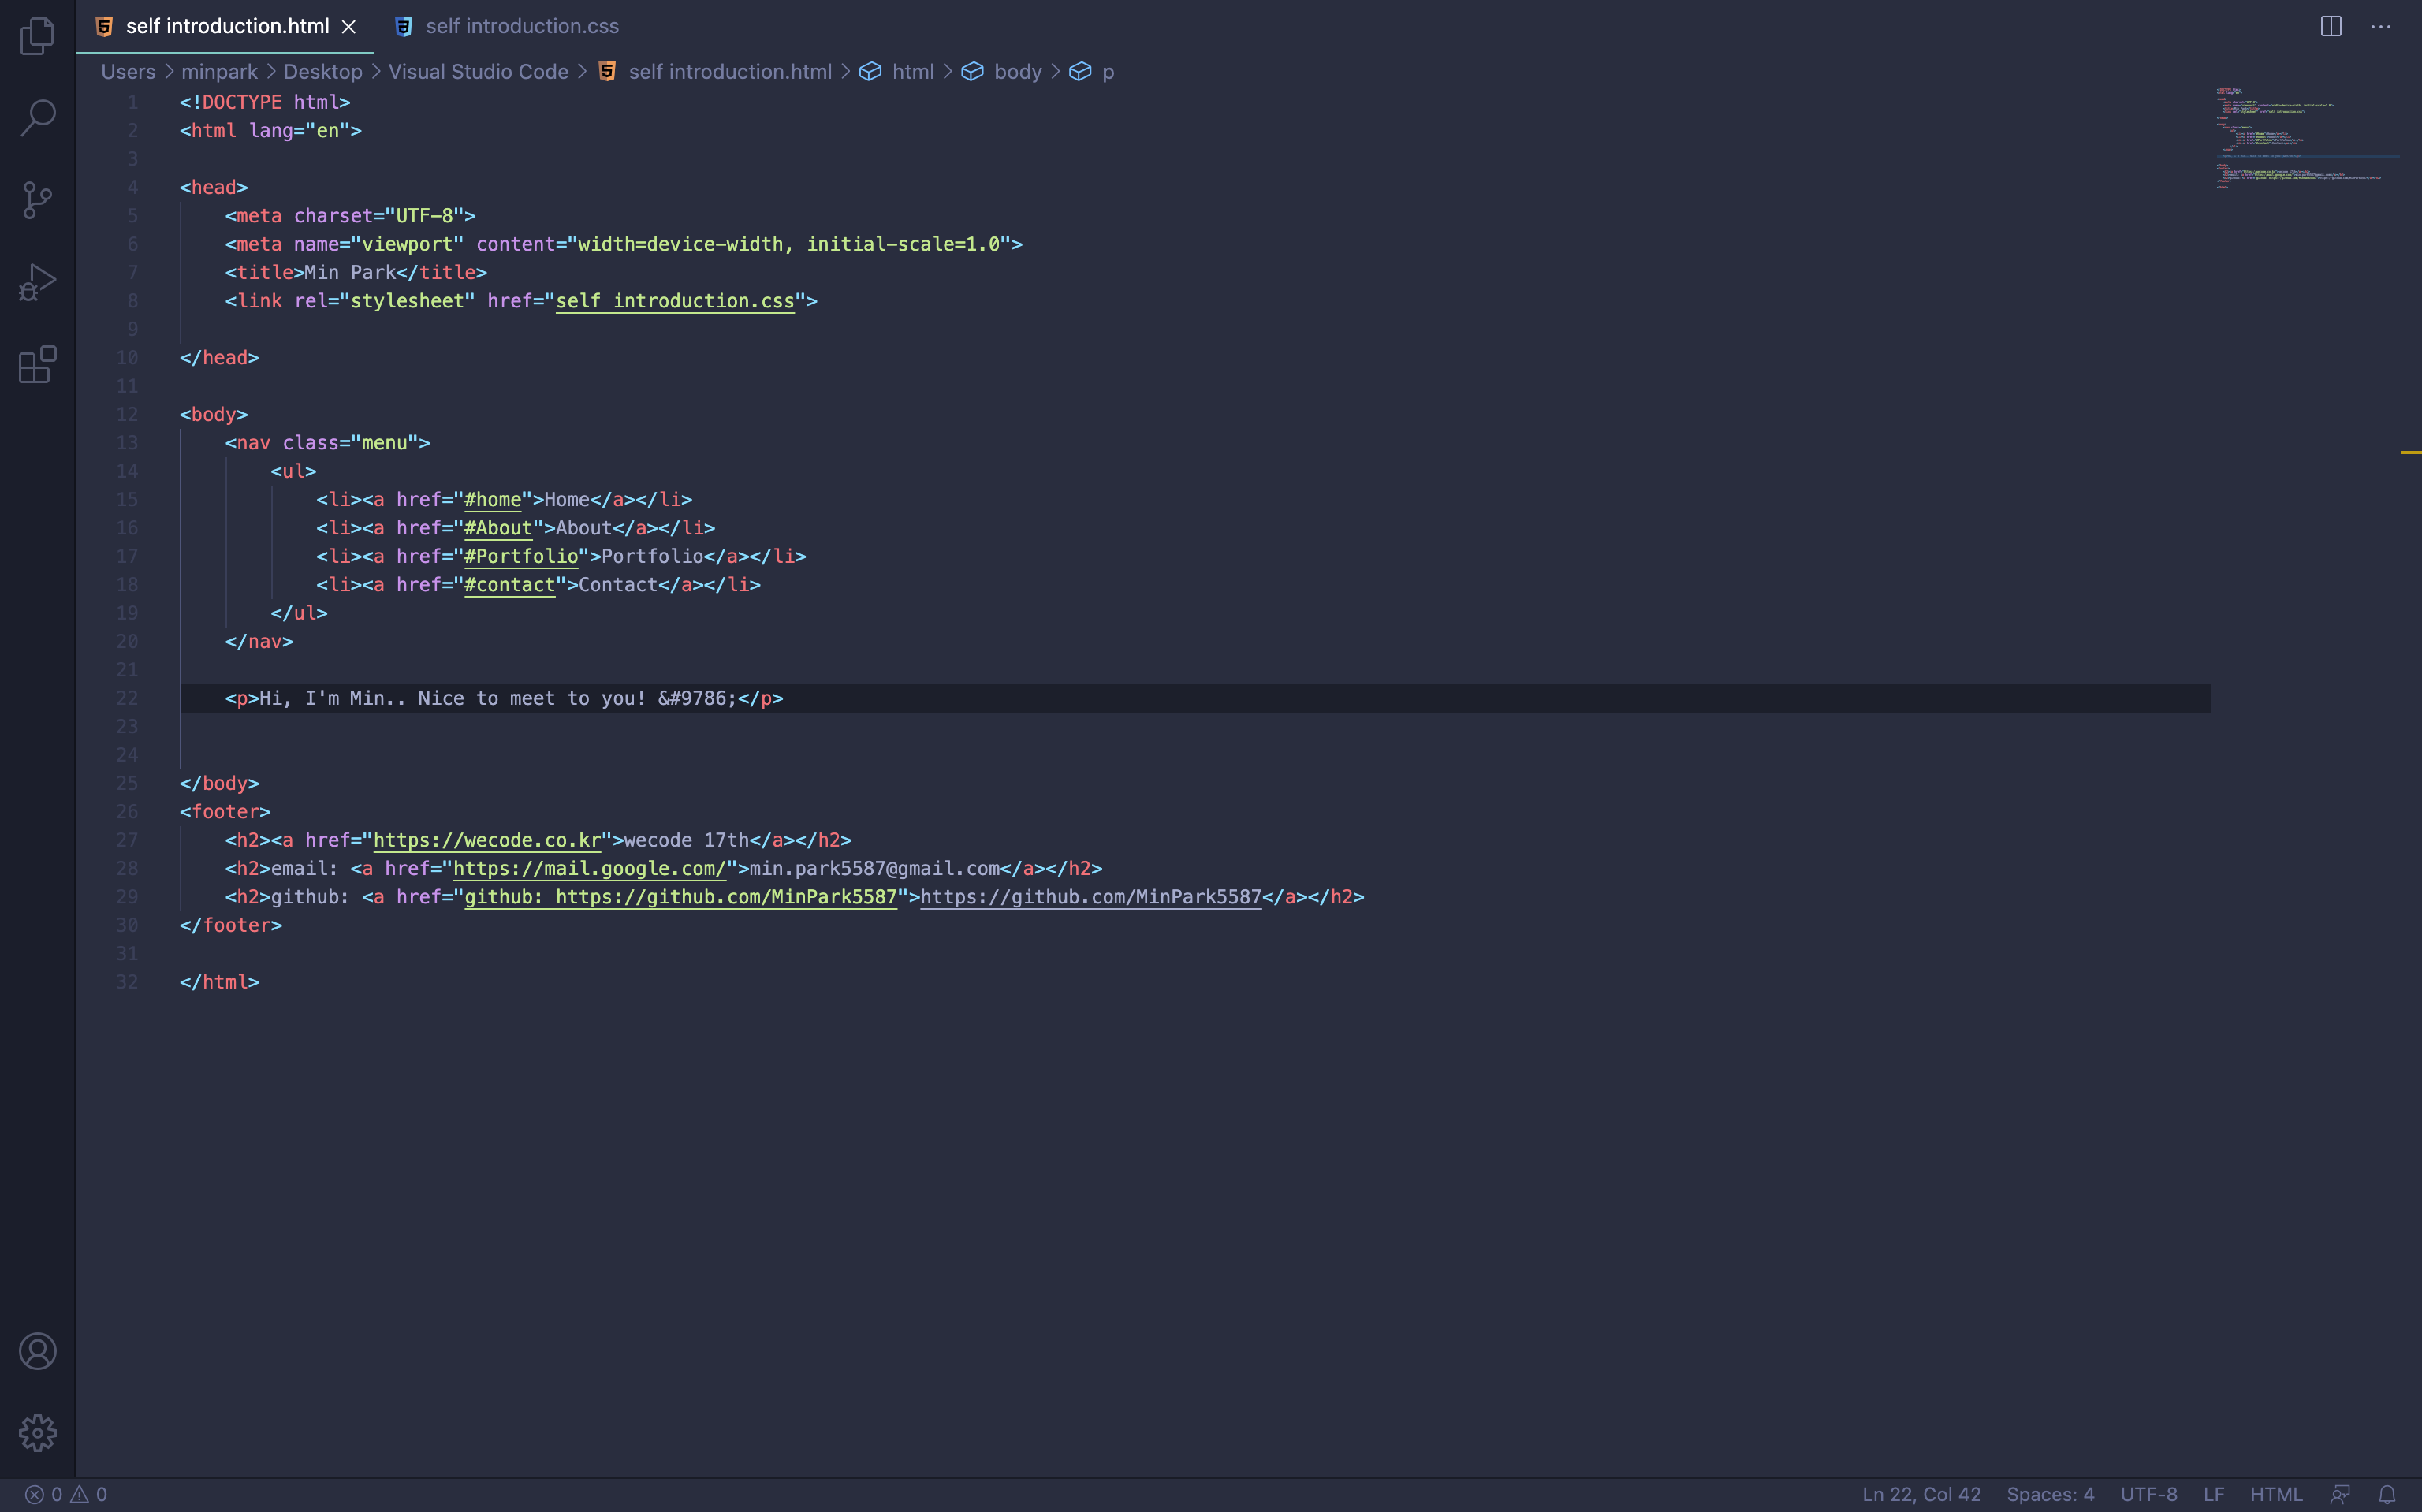Click the Spaces: 4 indentation setting
Image resolution: width=2422 pixels, height=1512 pixels.
tap(2050, 1494)
